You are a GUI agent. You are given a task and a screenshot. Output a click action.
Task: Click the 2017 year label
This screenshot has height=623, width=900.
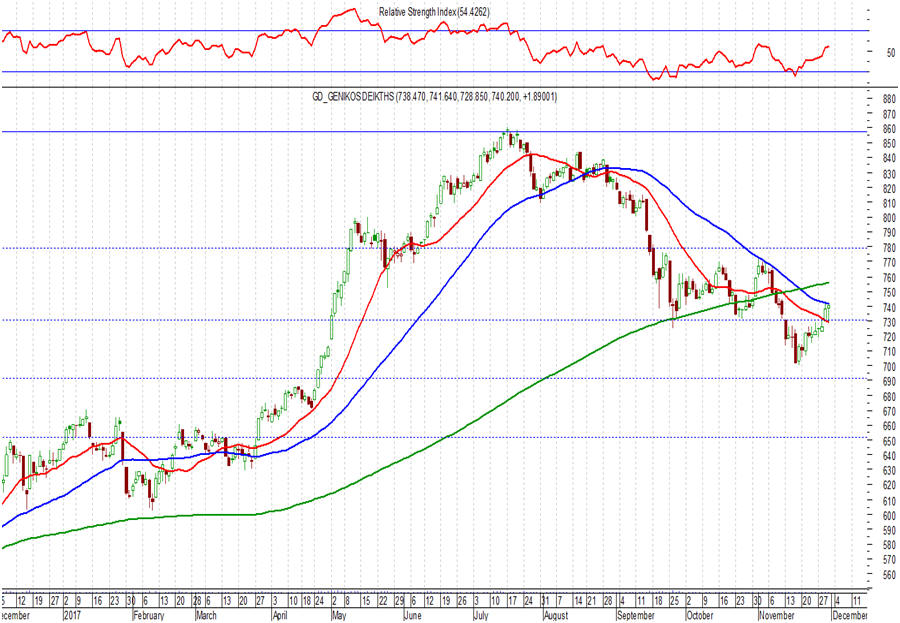click(x=72, y=615)
